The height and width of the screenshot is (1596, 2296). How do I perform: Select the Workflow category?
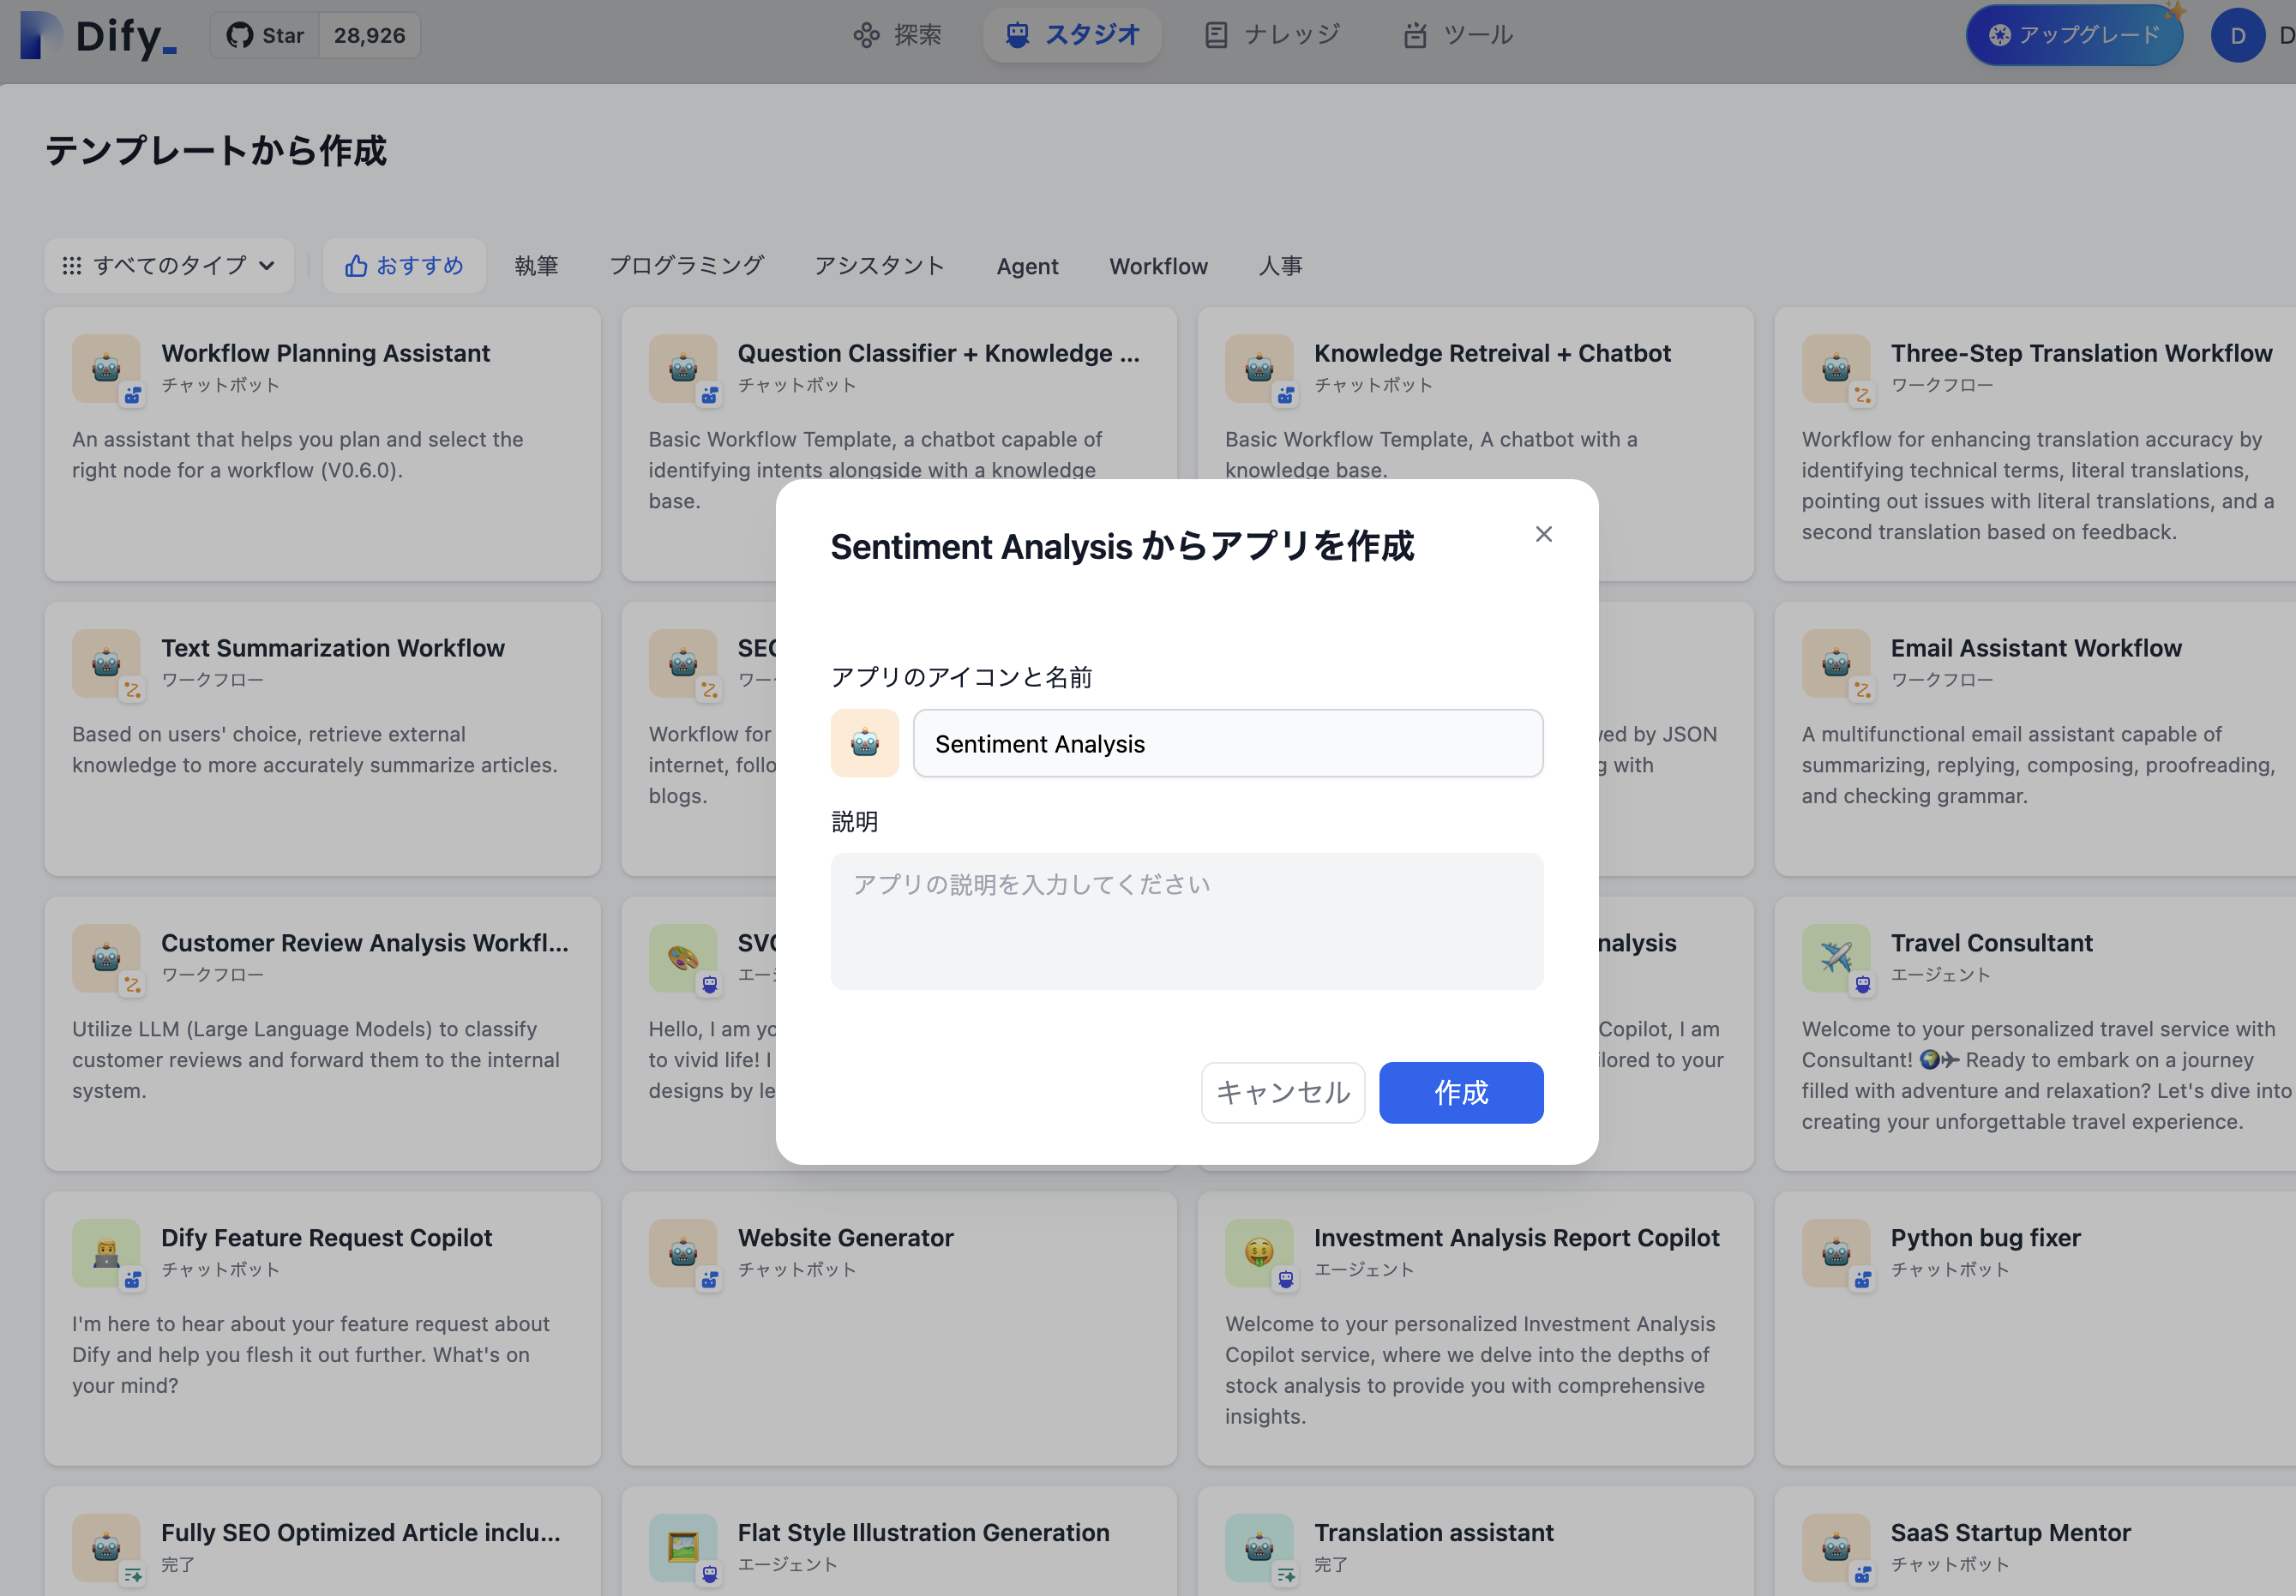coord(1159,266)
